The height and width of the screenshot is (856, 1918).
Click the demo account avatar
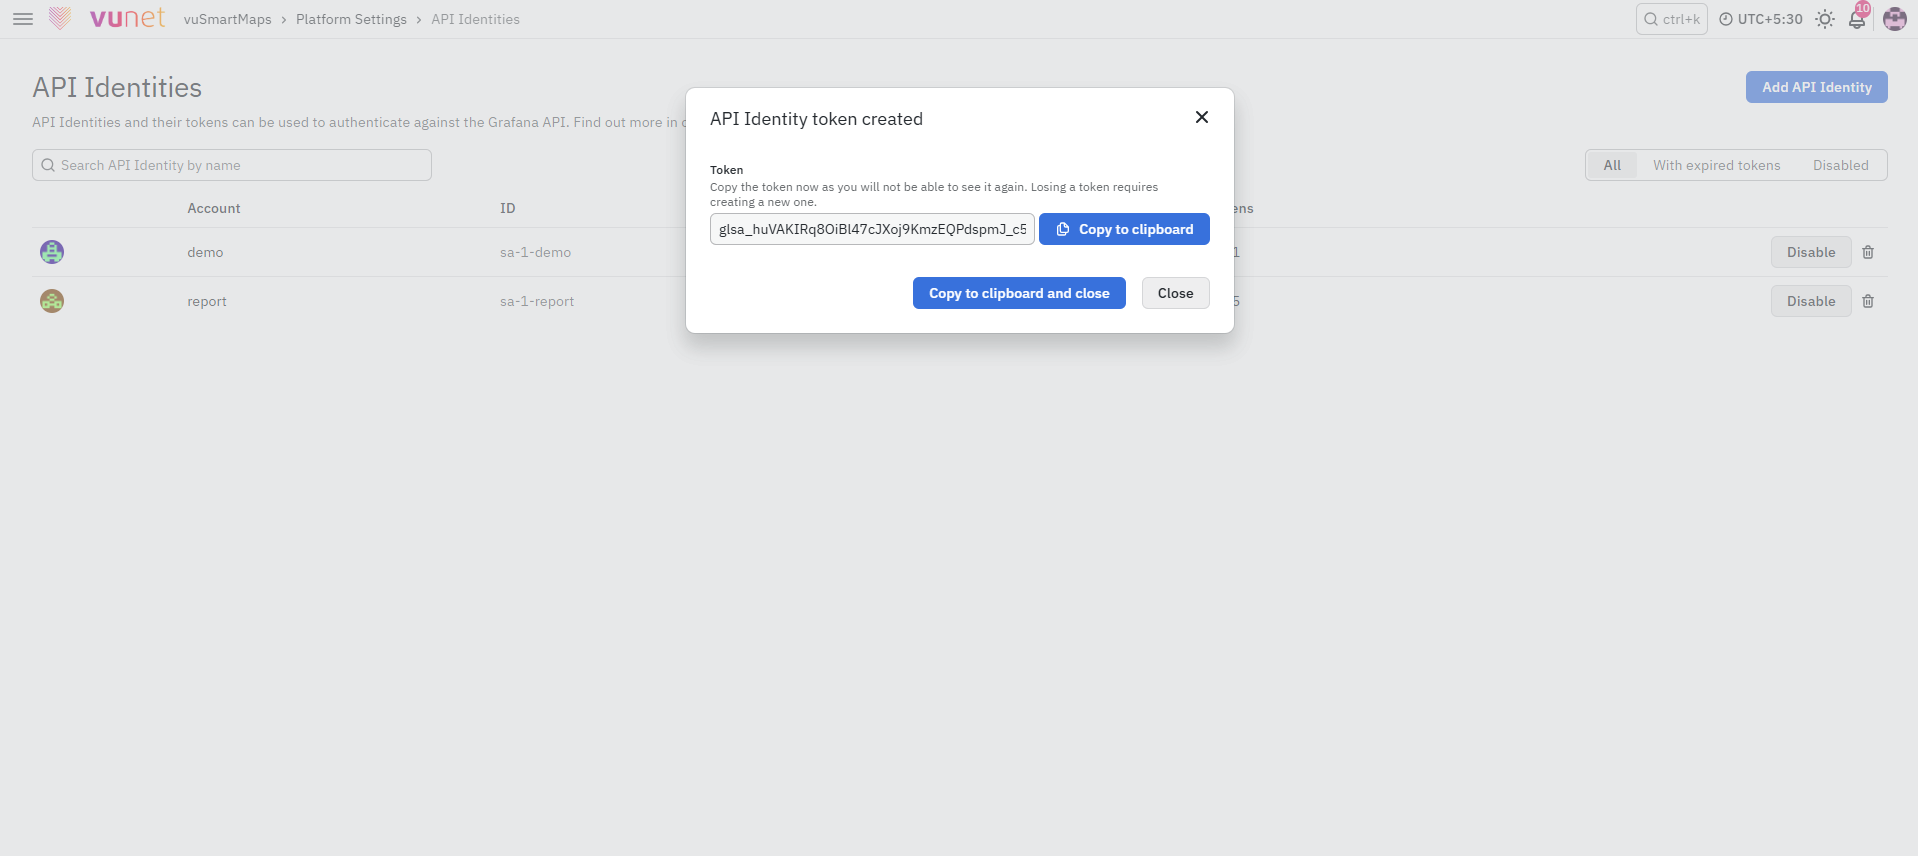click(x=52, y=252)
